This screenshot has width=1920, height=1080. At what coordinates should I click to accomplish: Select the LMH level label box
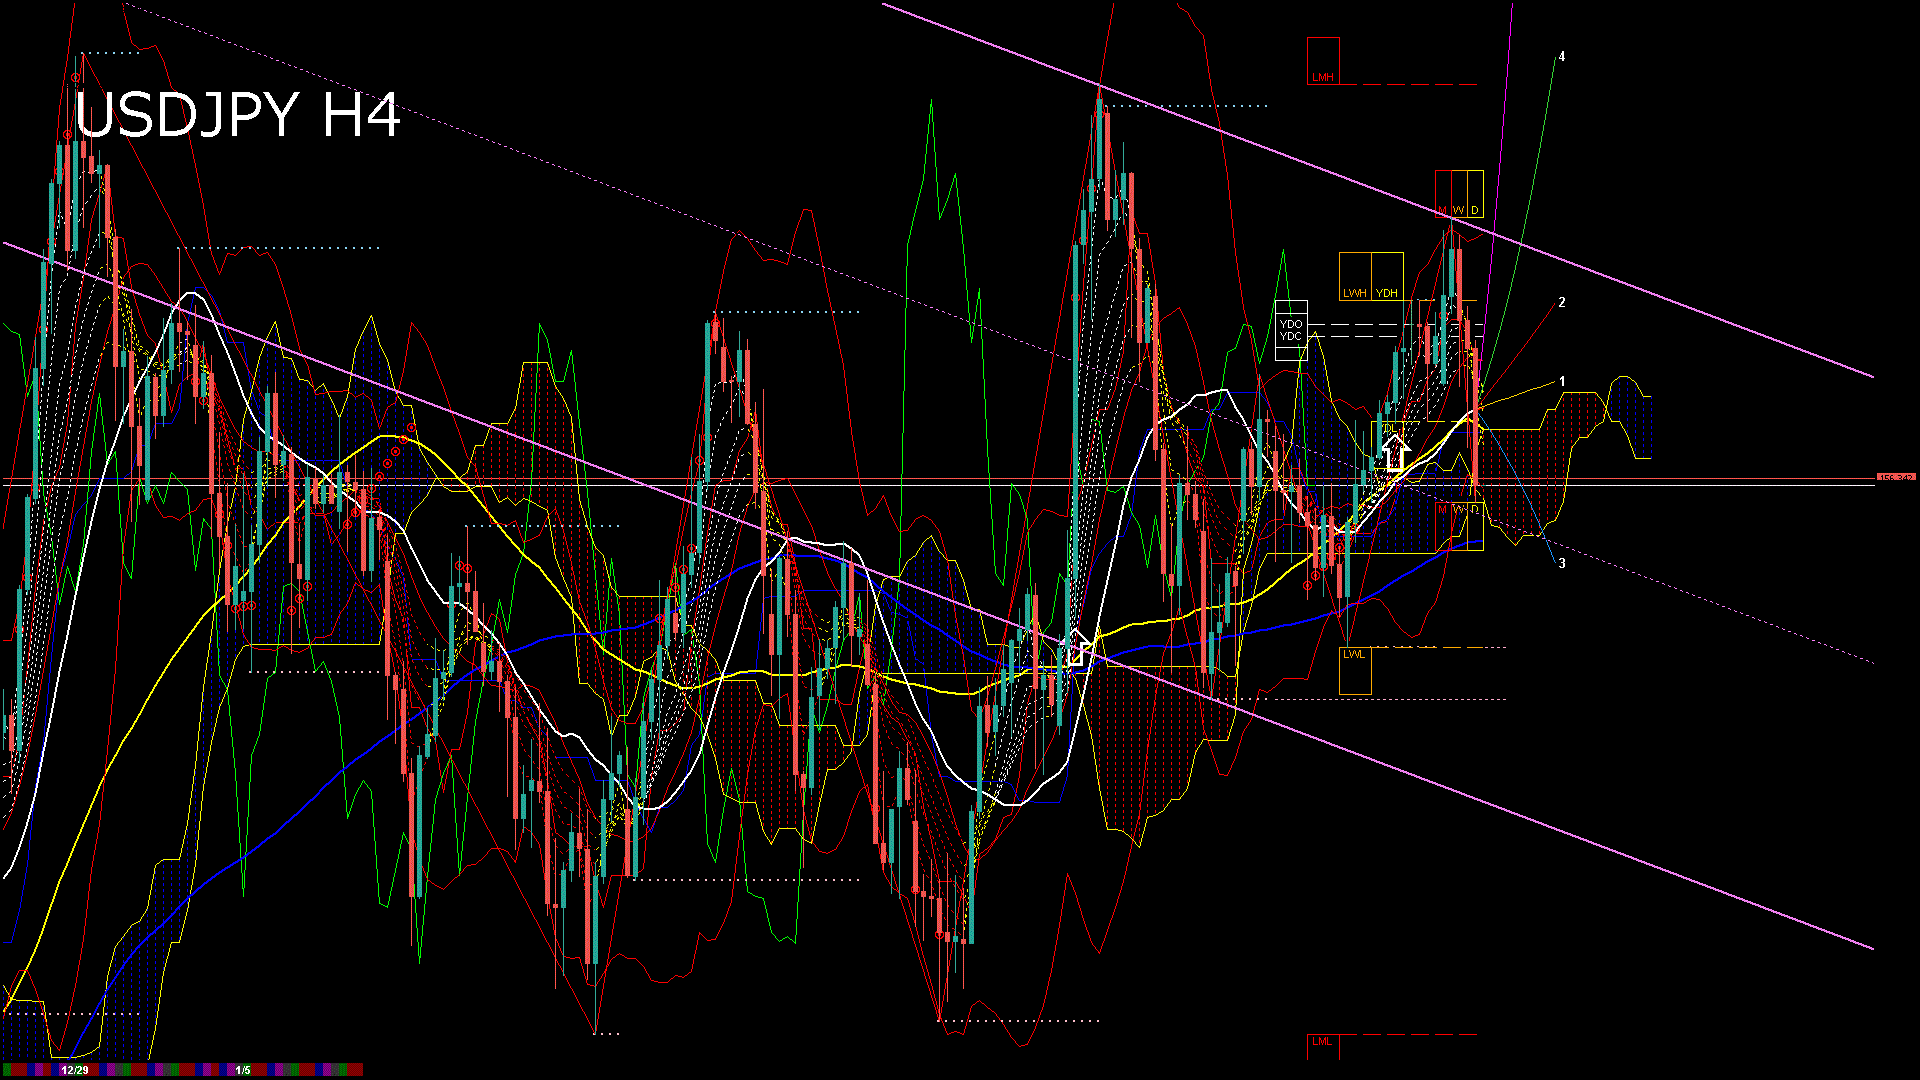(1323, 61)
